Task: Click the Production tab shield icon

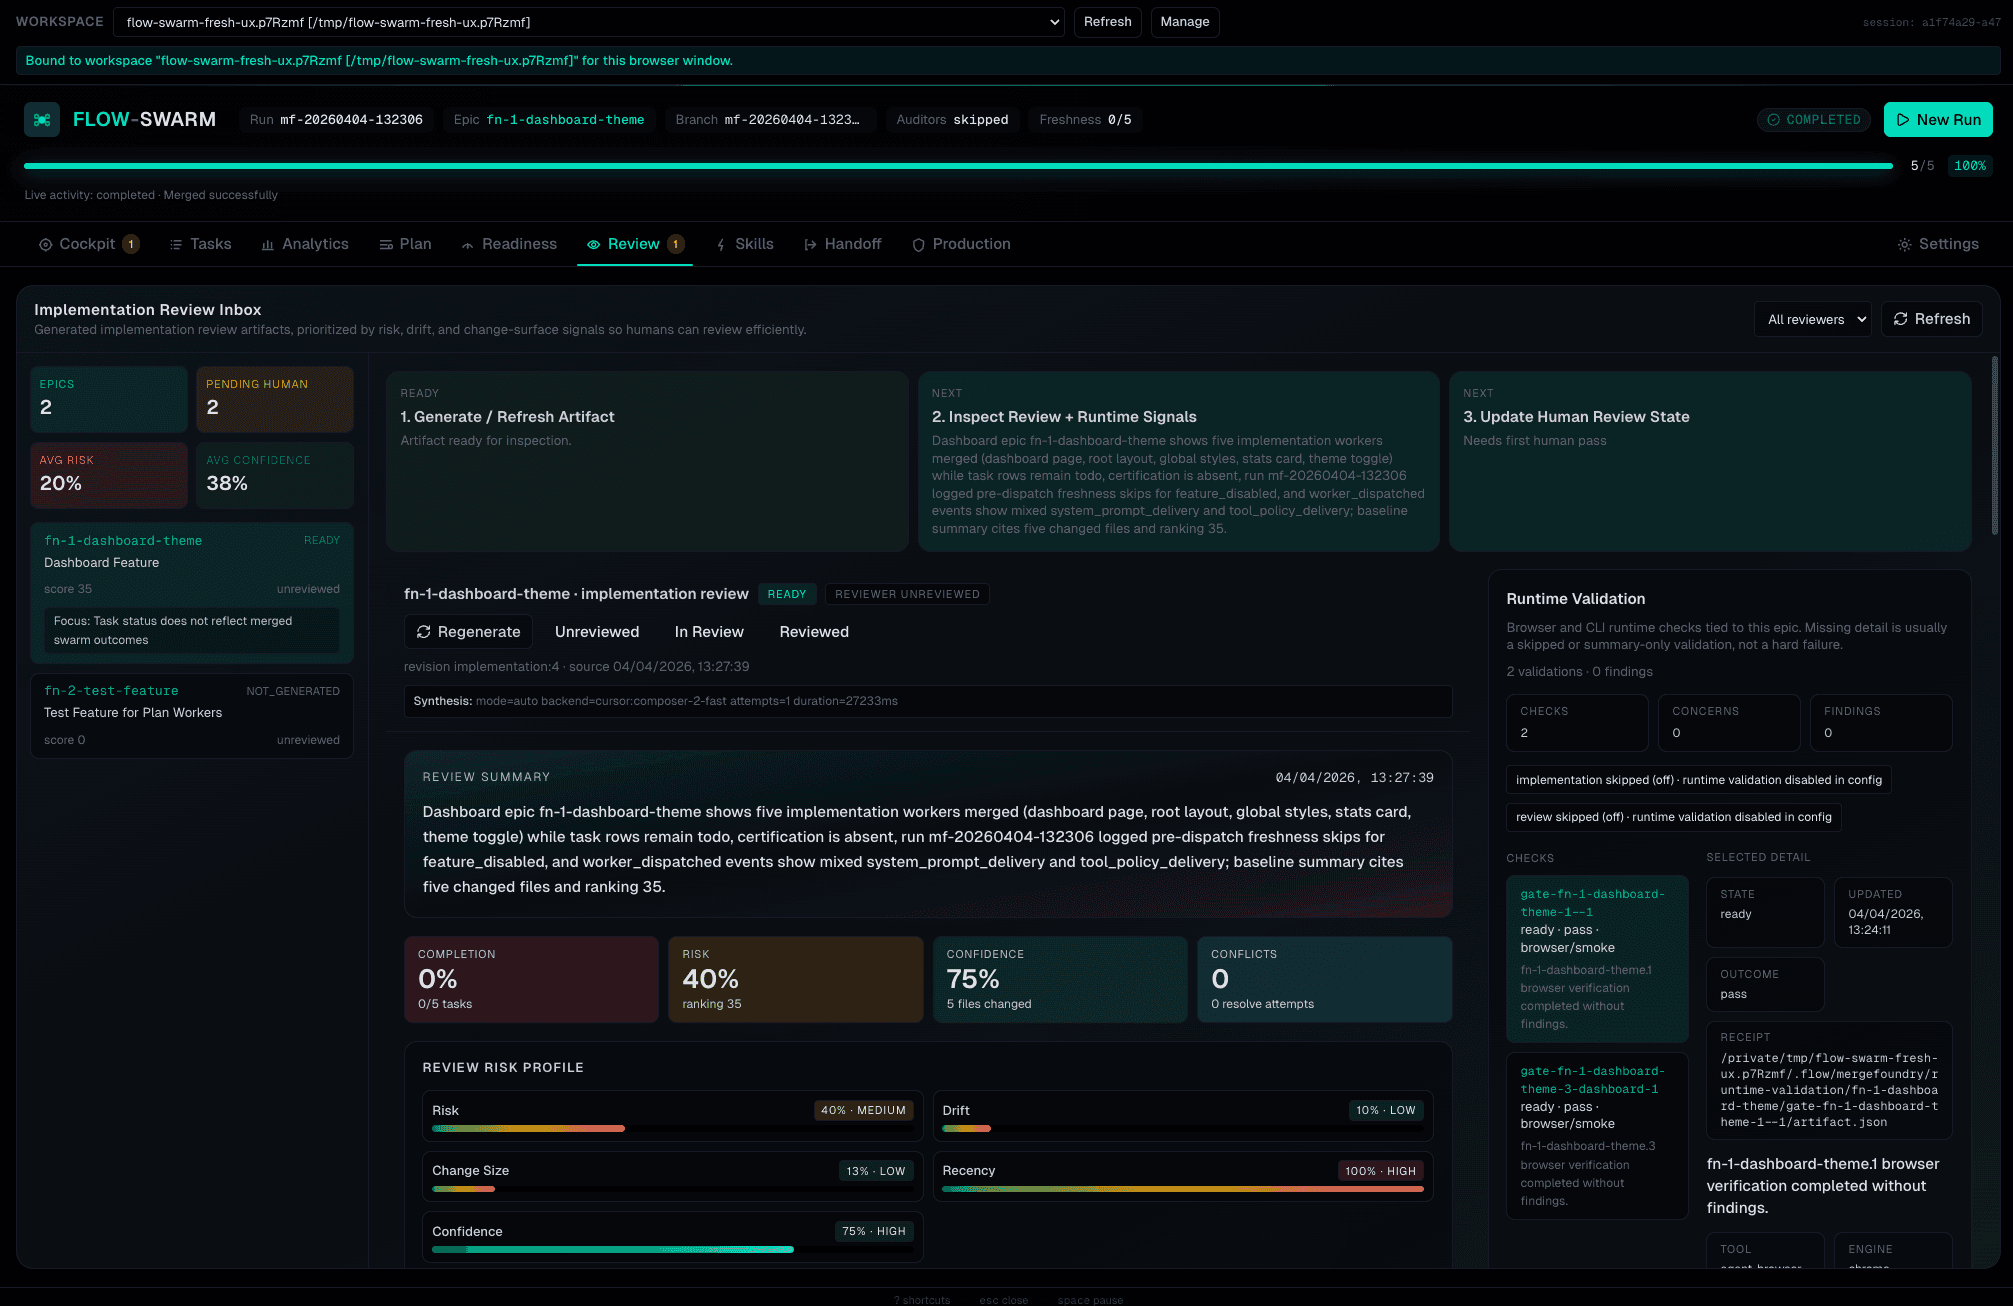Action: (x=918, y=245)
